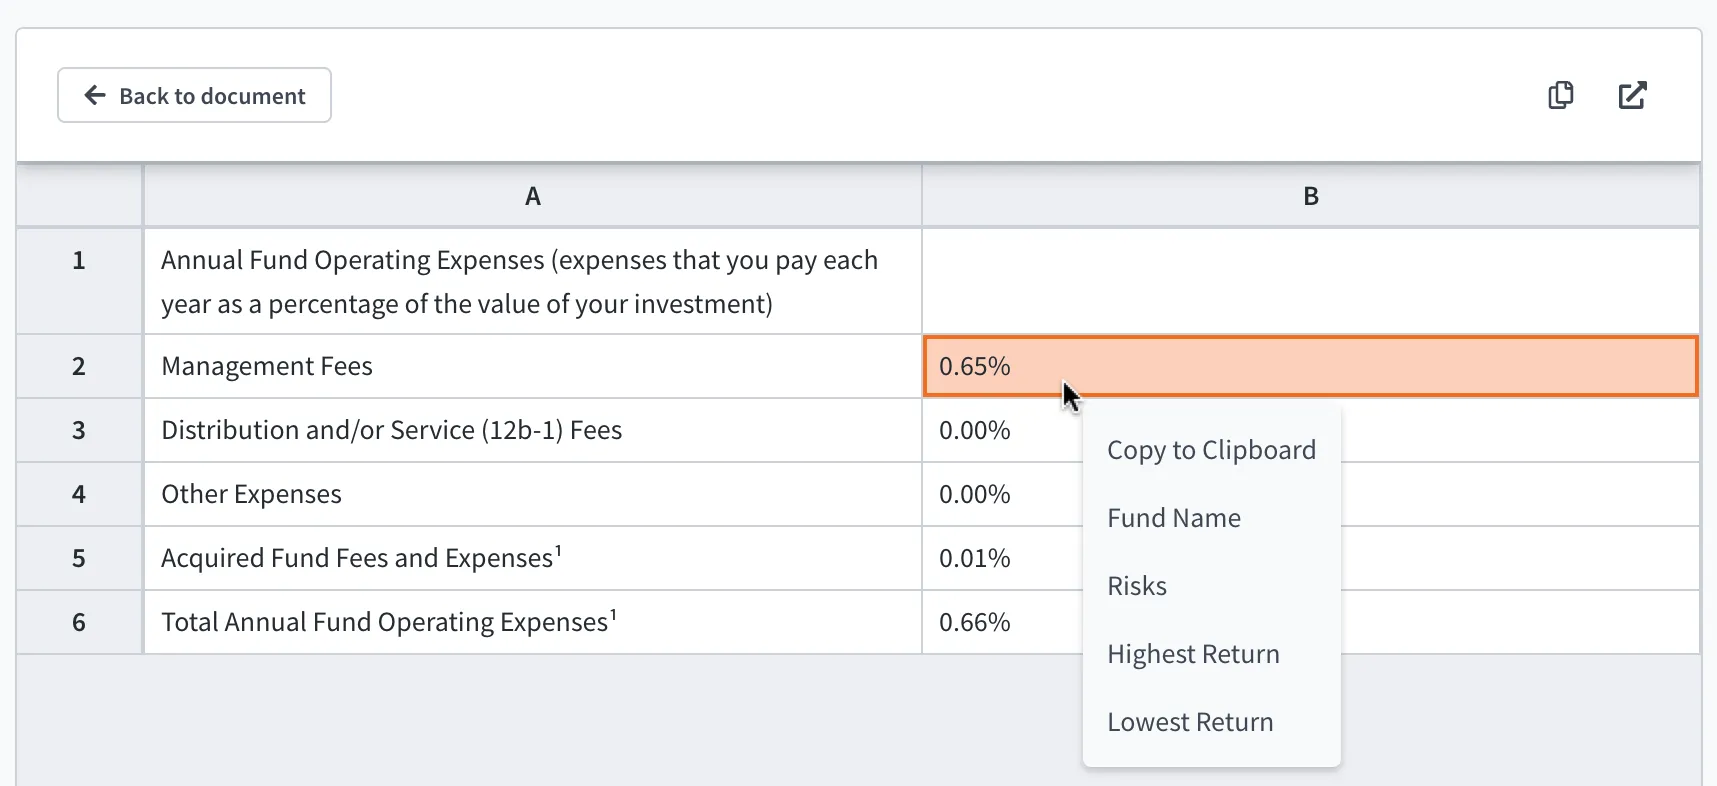
Task: Click the highlighted 0.65% cell
Action: tap(1311, 366)
